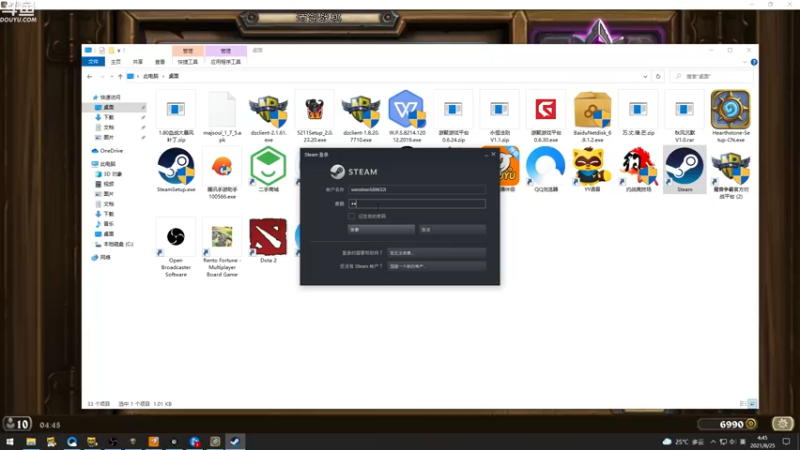Open the taskbar notification center

click(x=787, y=442)
